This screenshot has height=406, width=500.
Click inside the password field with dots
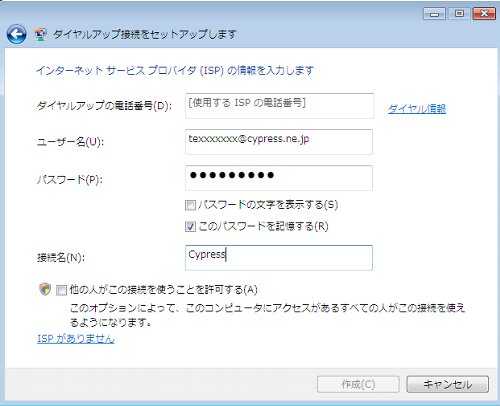pyautogui.click(x=279, y=178)
